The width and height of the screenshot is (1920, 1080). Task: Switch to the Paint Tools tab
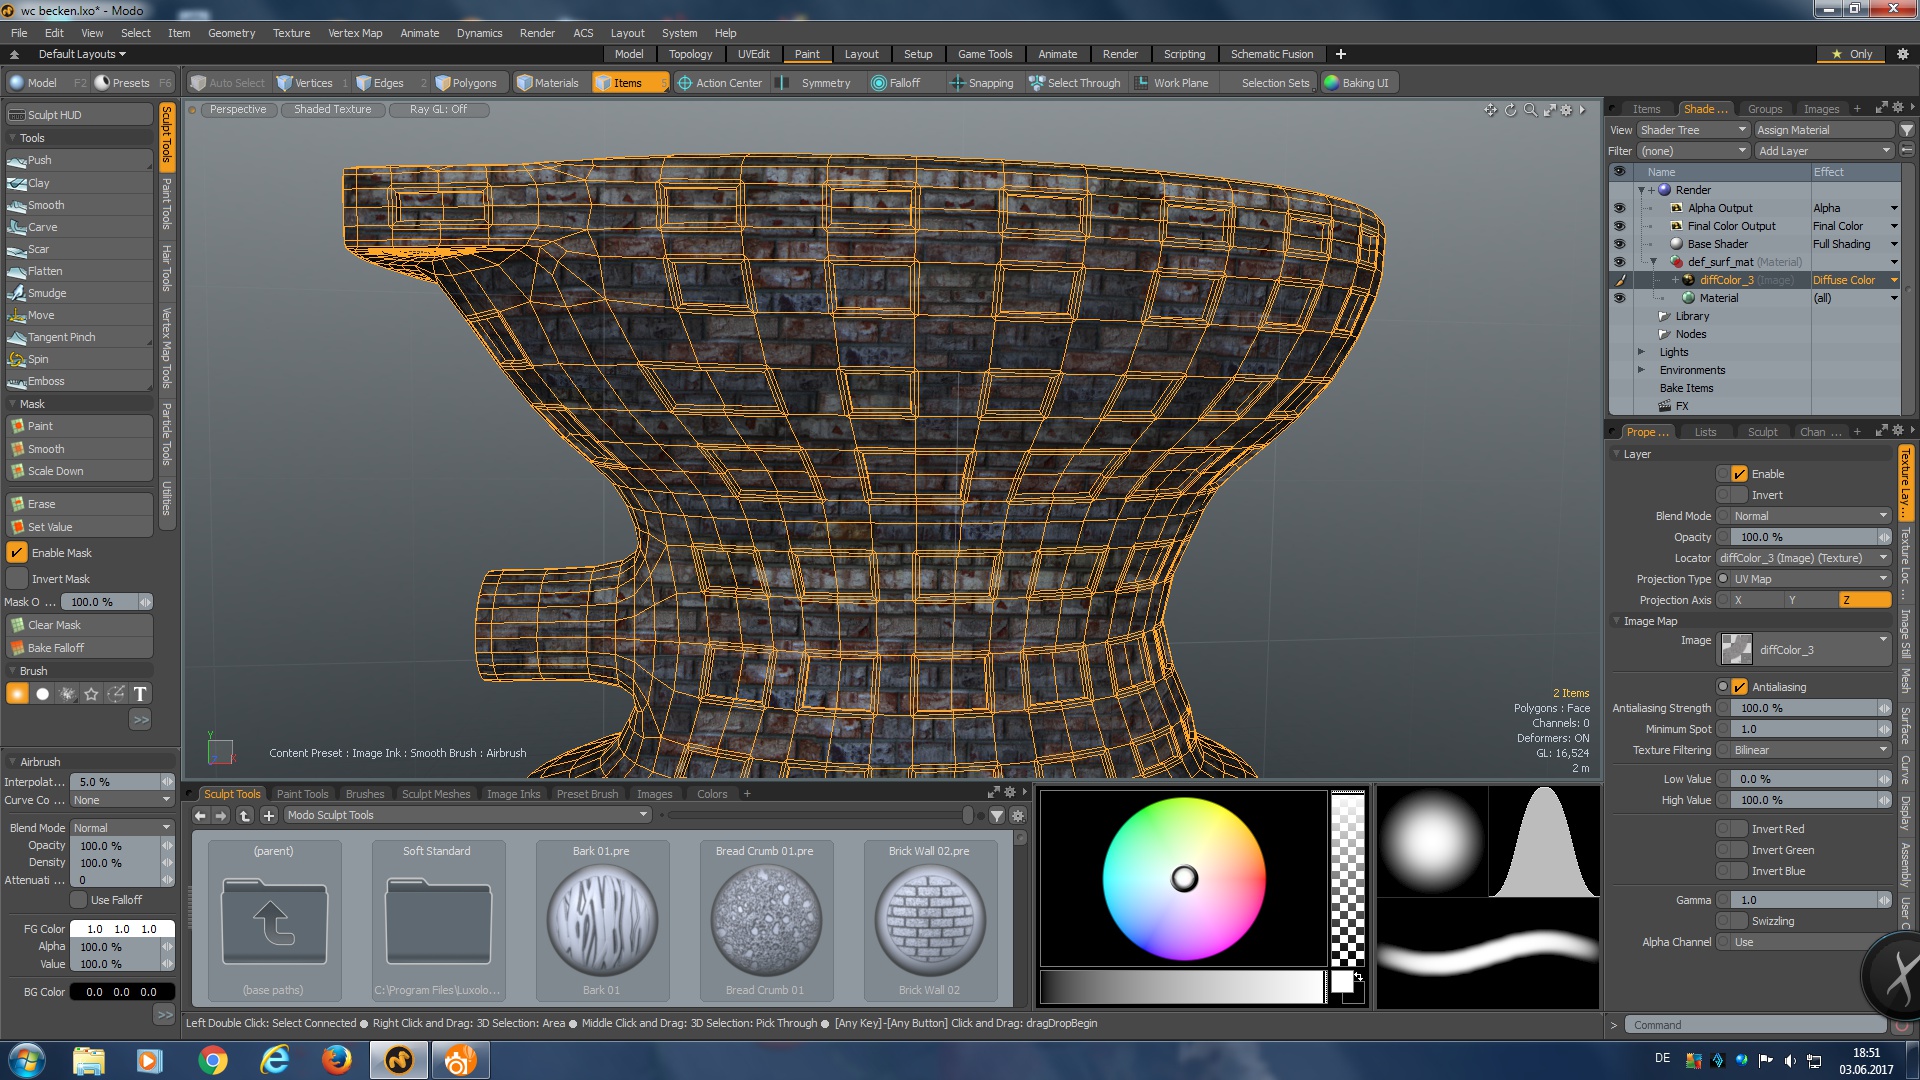point(302,794)
